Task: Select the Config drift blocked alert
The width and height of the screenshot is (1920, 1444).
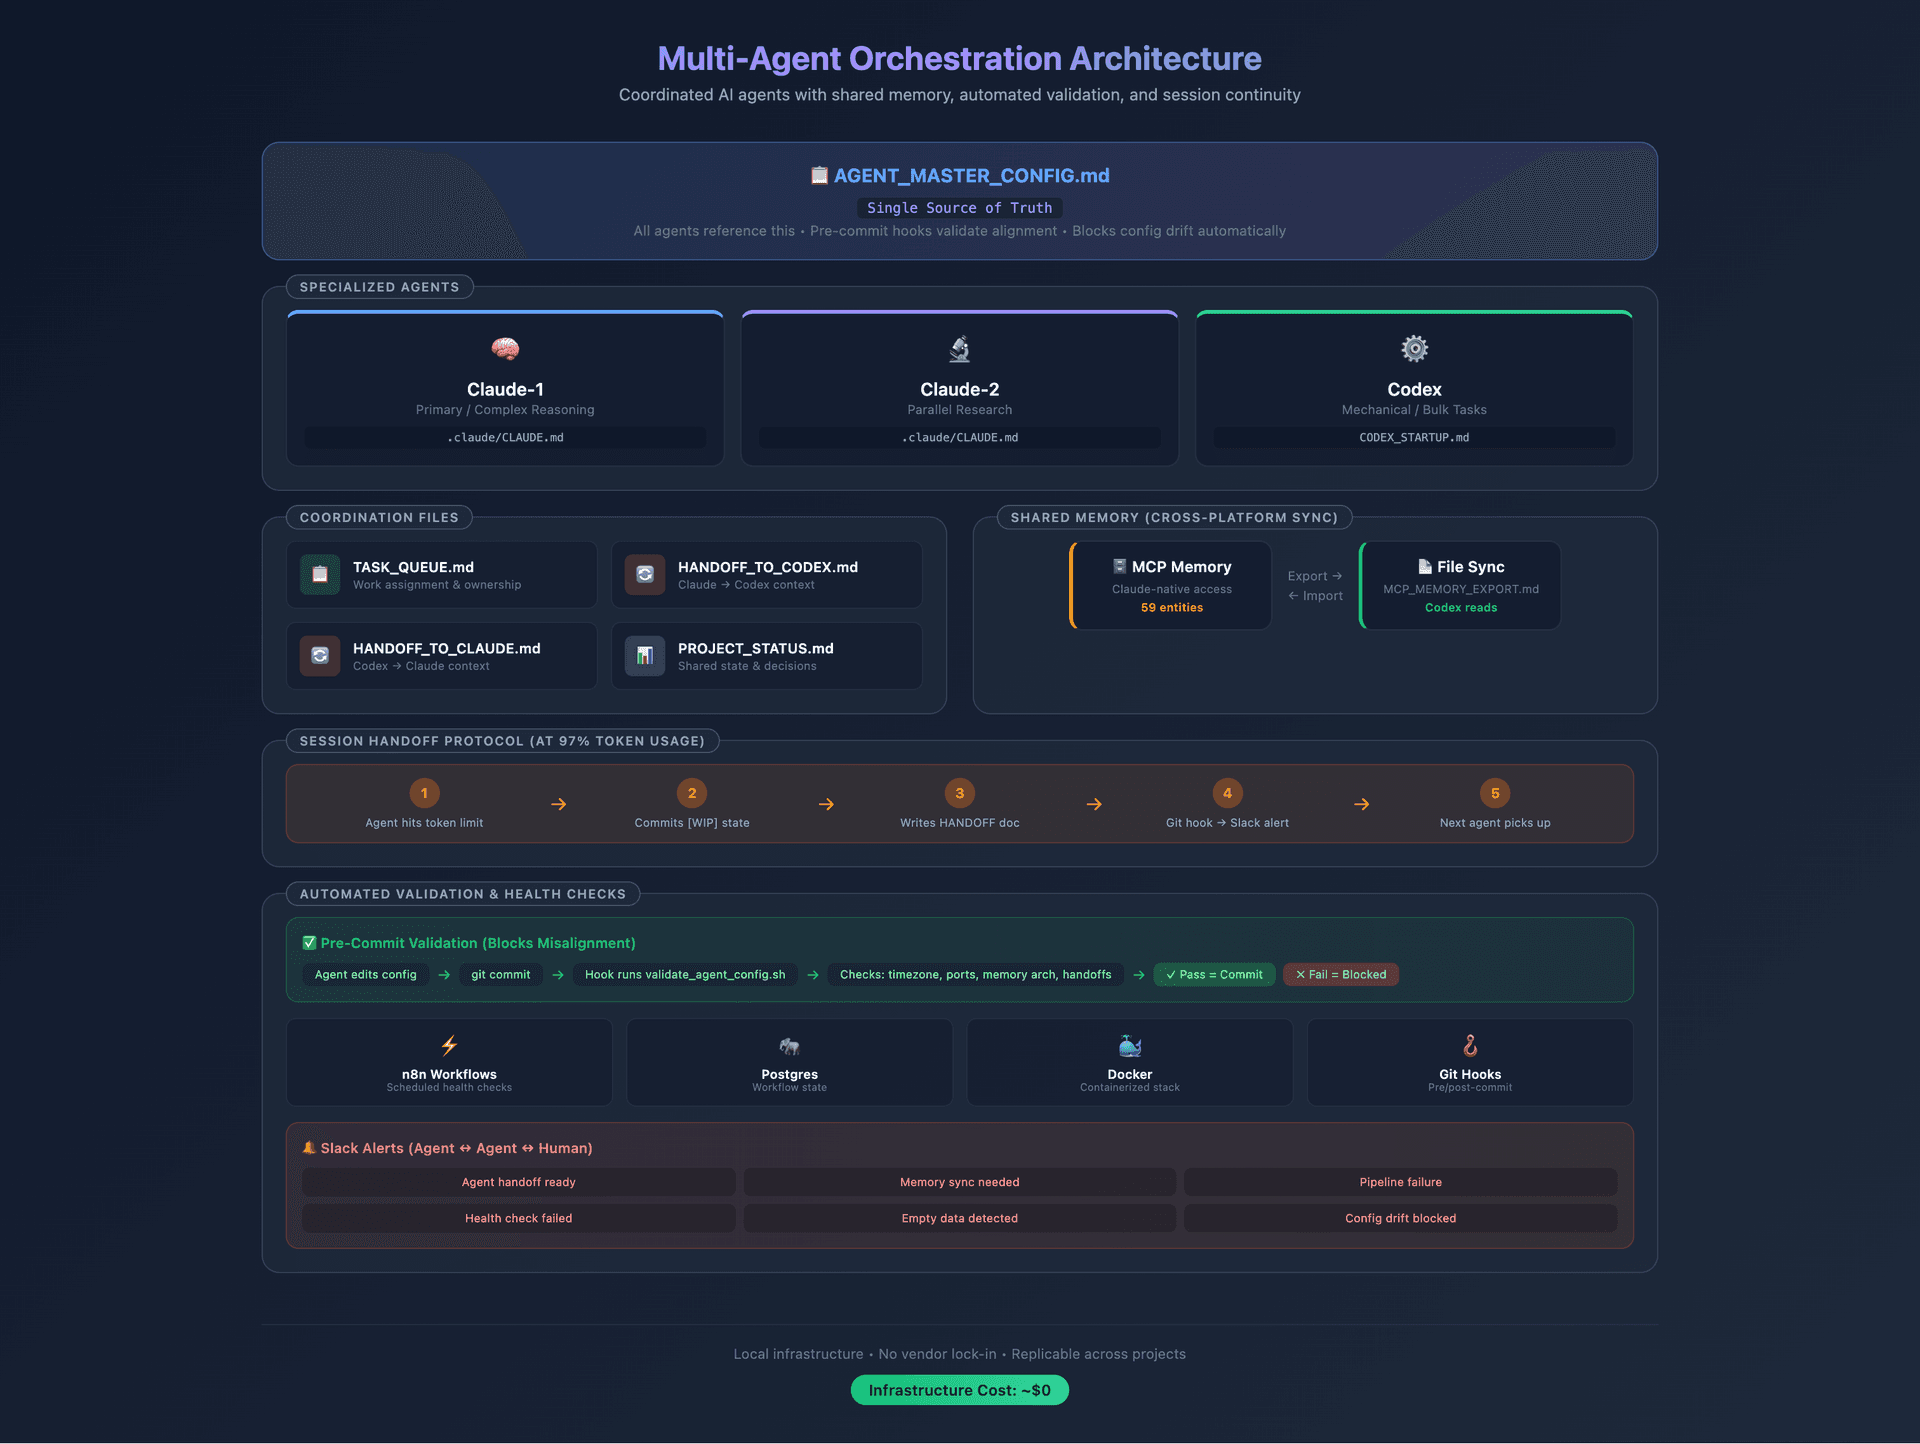Action: click(1401, 1218)
